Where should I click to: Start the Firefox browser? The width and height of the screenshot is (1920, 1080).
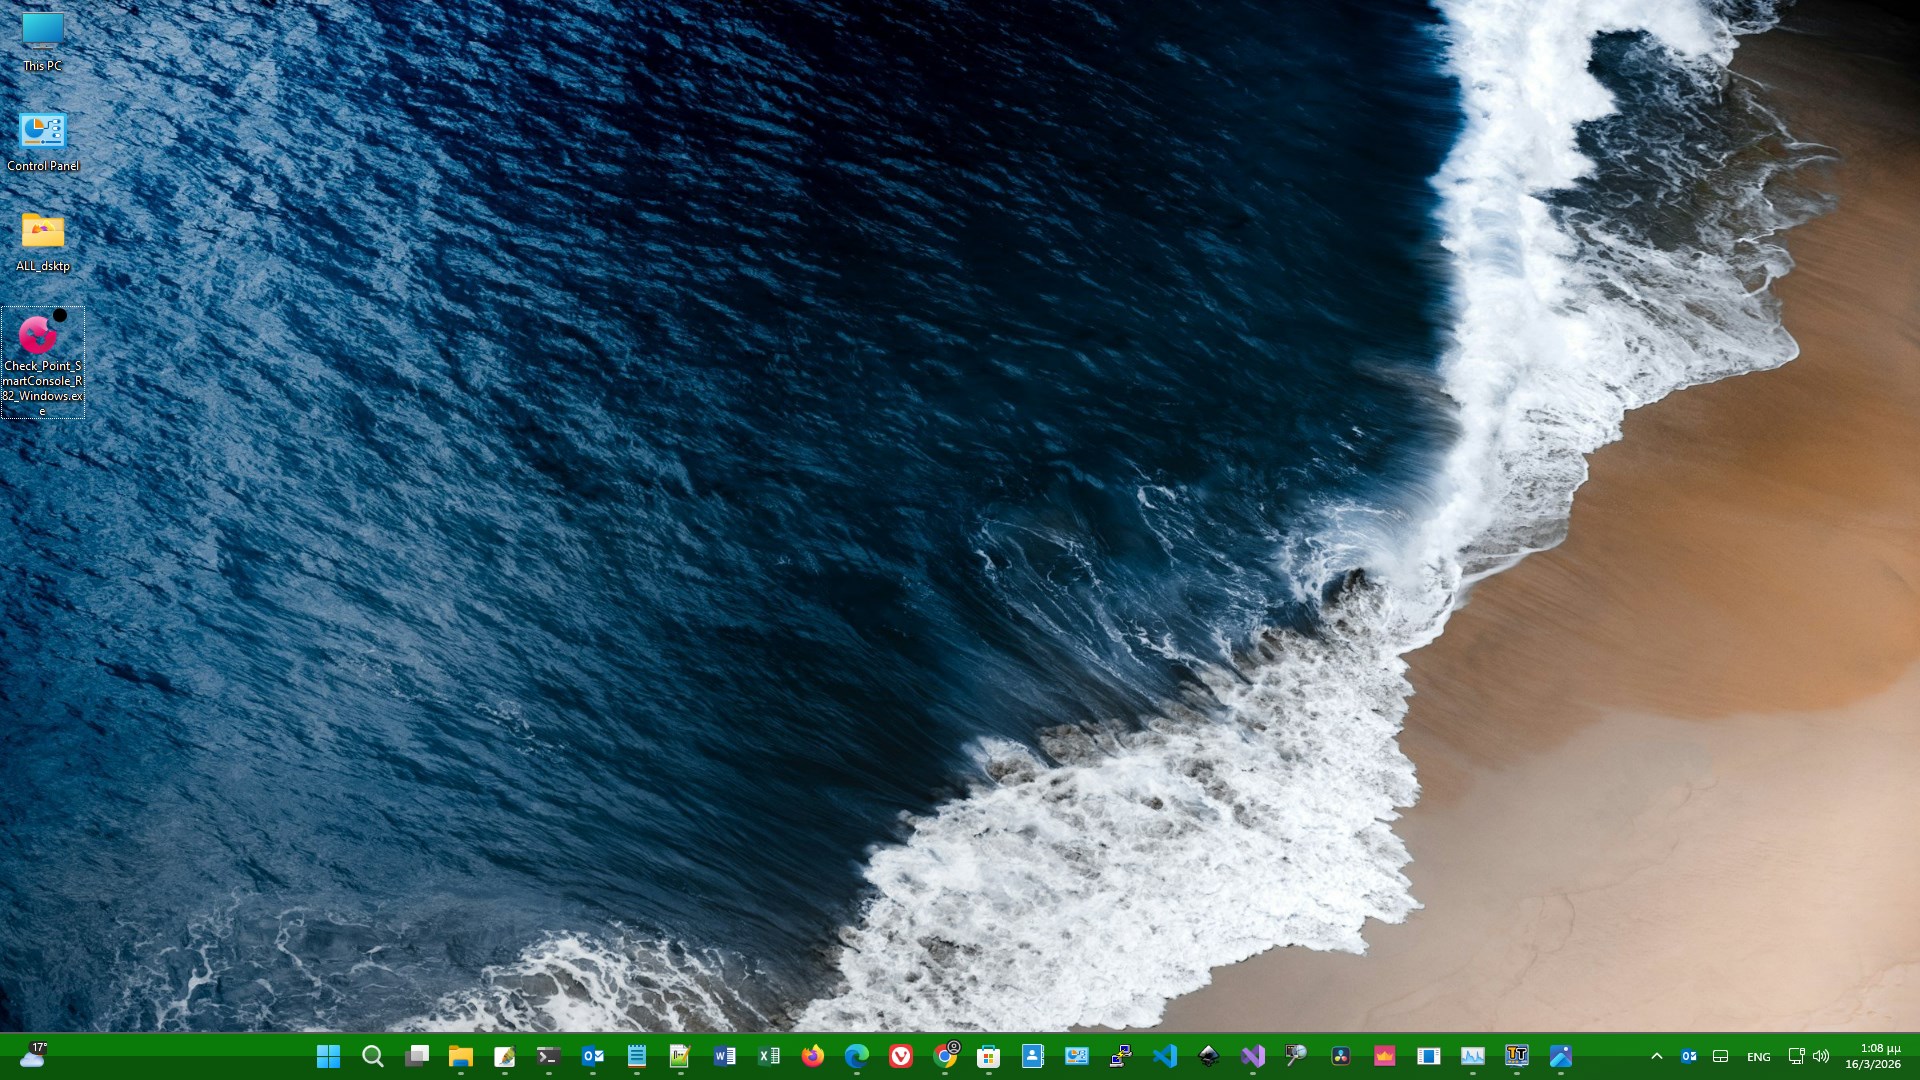click(813, 1055)
